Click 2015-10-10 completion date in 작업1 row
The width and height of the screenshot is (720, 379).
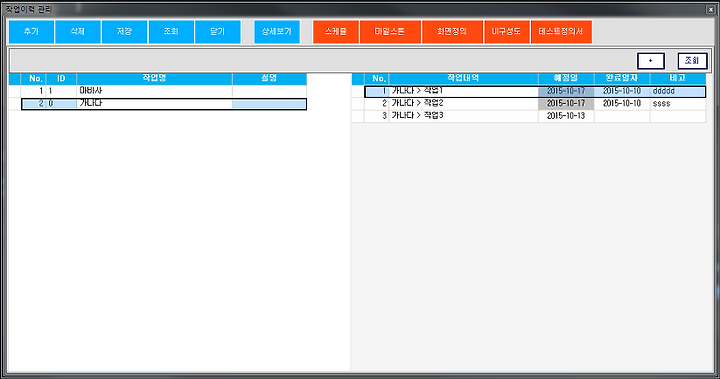click(622, 91)
